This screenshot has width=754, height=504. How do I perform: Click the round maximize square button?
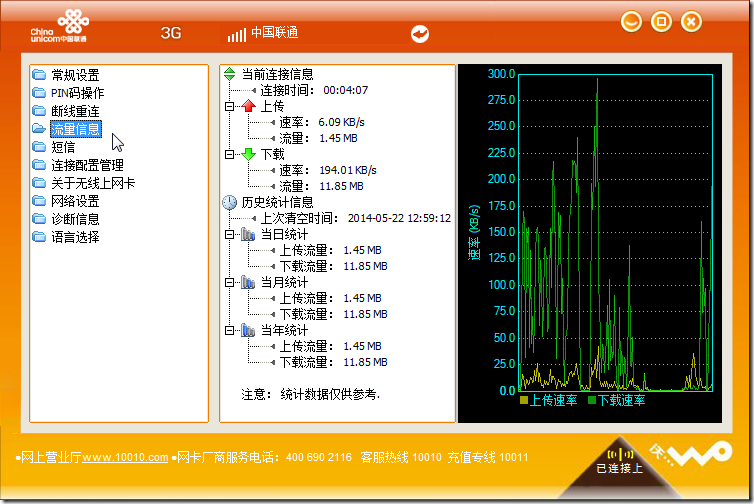[661, 22]
